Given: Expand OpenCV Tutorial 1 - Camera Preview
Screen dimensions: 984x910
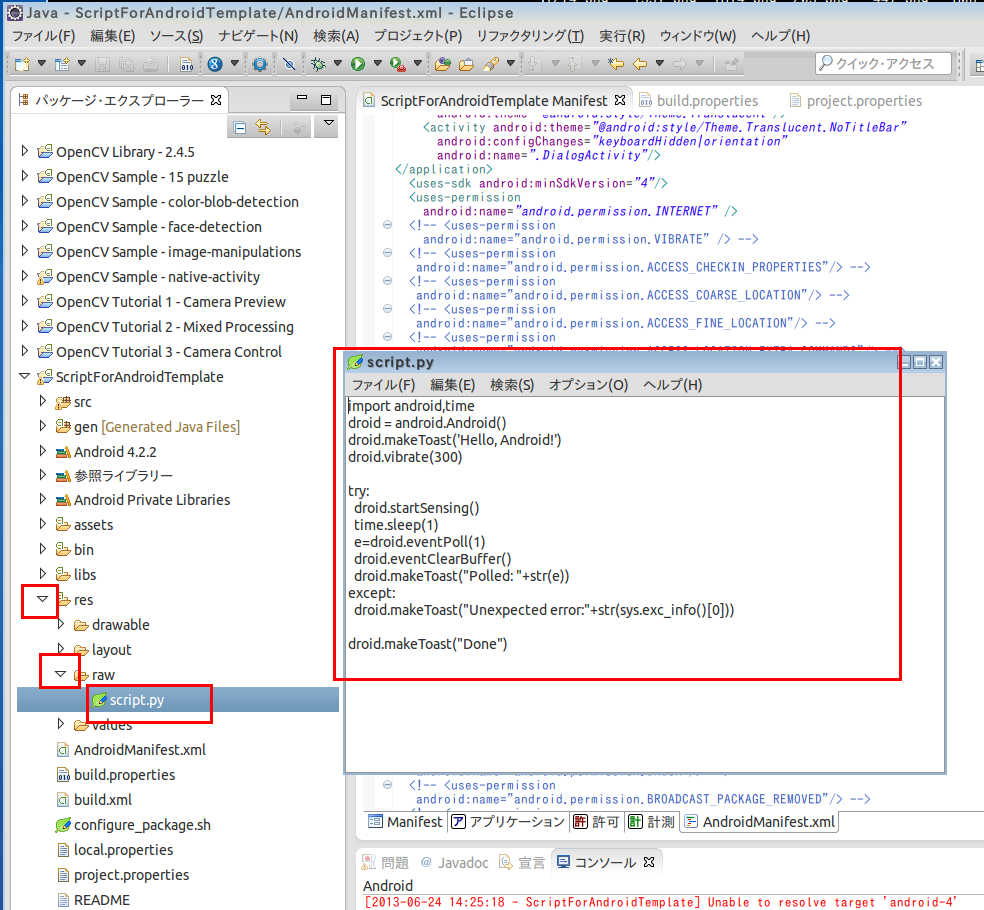Looking at the screenshot, I should point(24,301).
